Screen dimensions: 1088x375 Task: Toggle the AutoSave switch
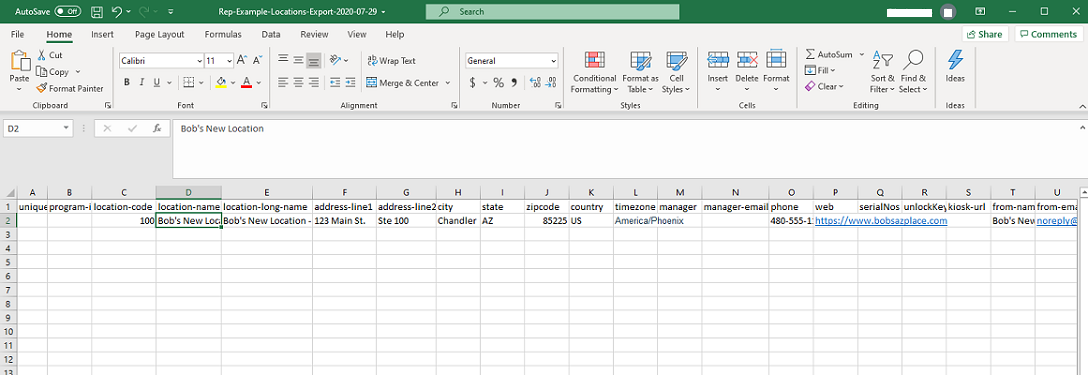(67, 12)
